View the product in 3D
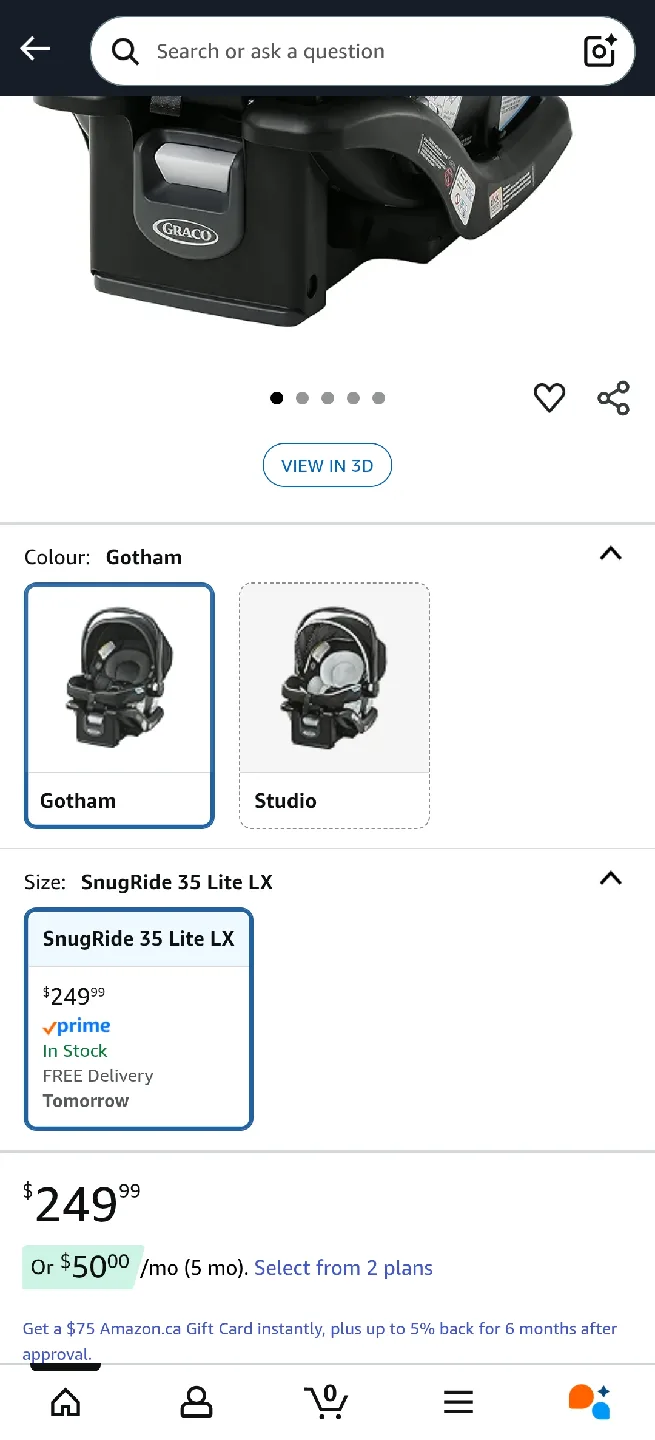The height and width of the screenshot is (1440, 655). point(327,465)
